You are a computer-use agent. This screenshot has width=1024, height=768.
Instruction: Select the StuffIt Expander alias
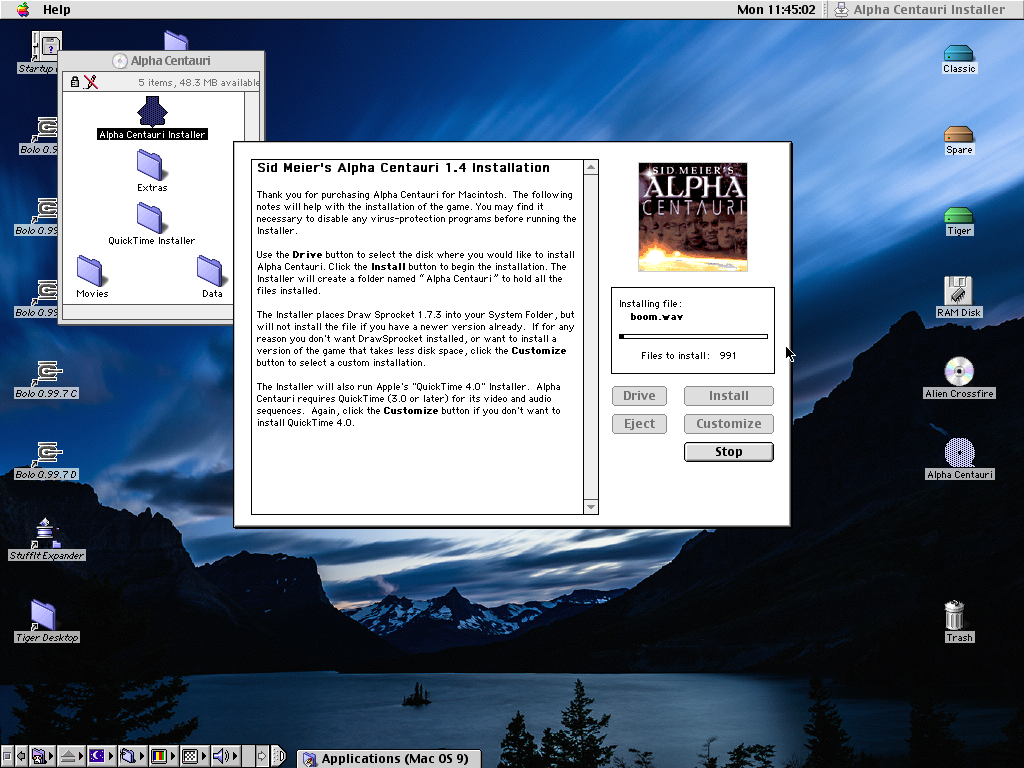click(46, 534)
